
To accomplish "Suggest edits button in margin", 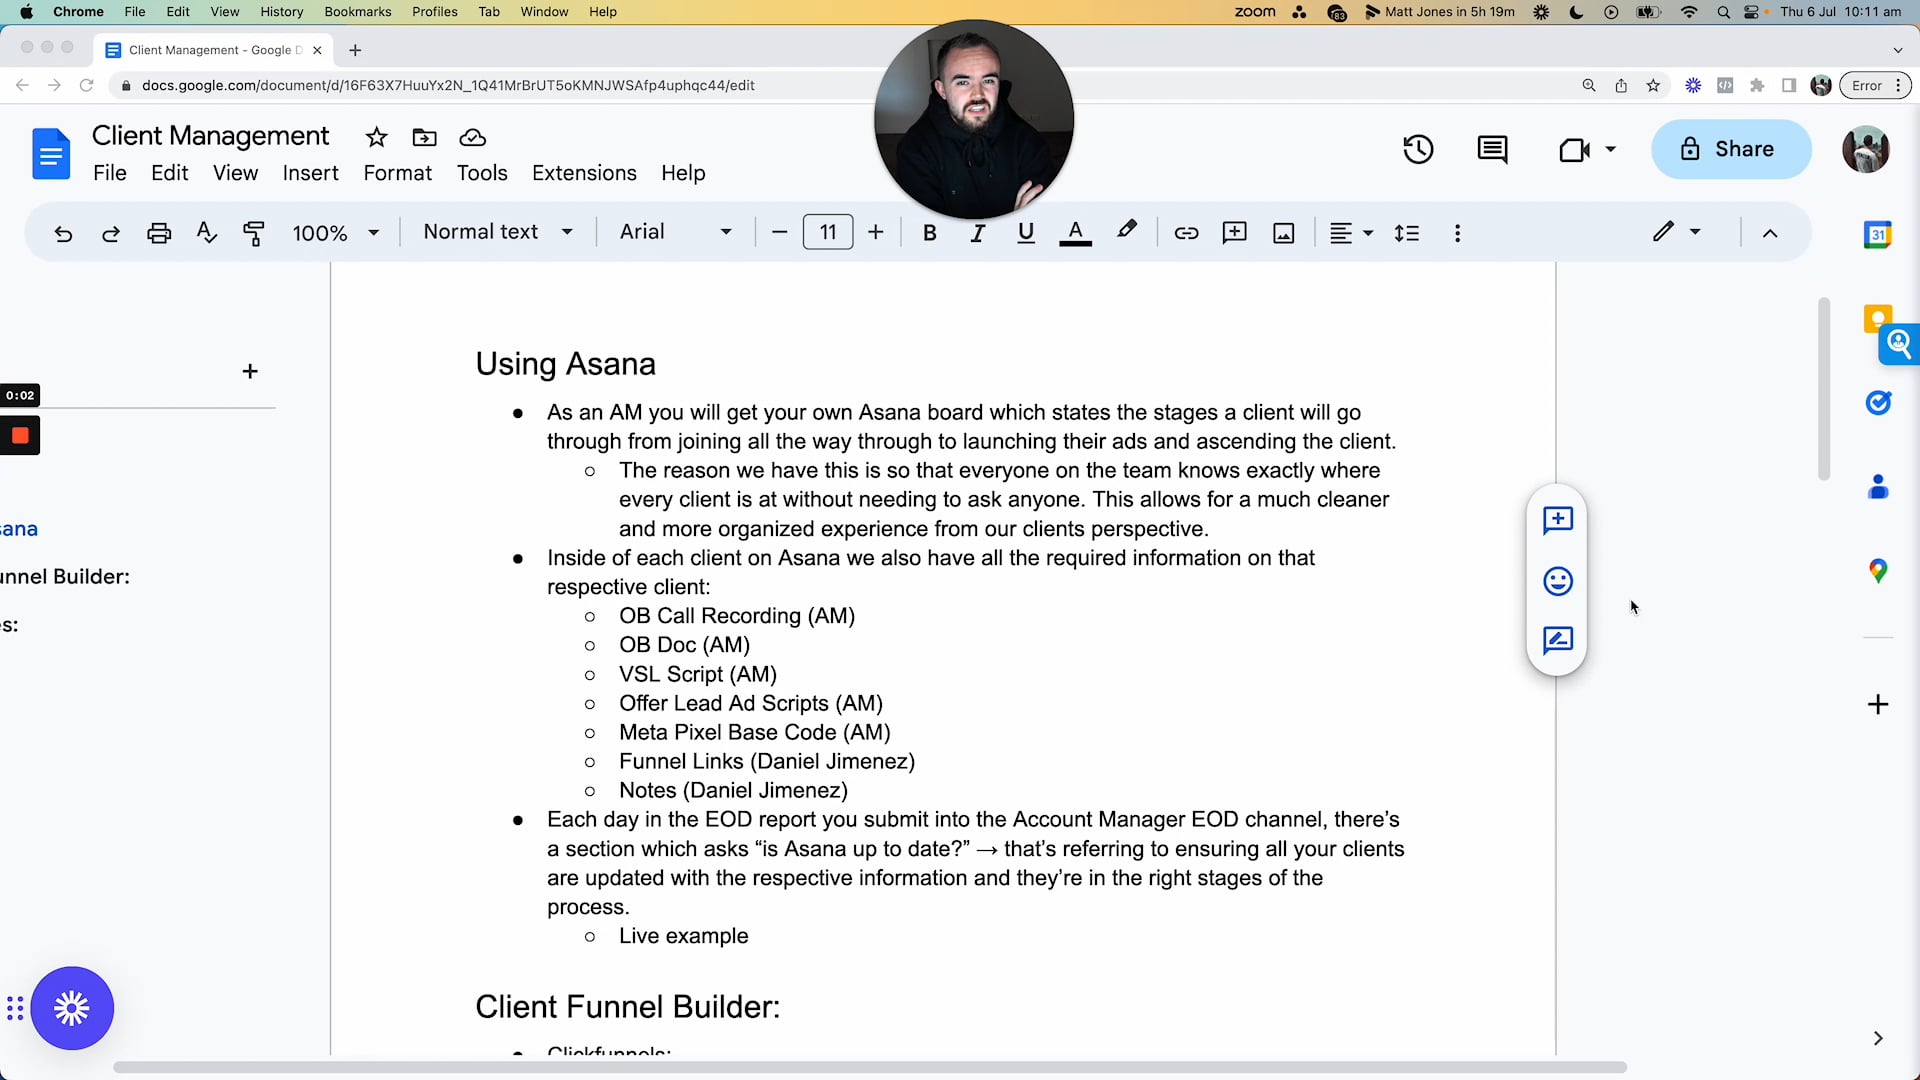I will point(1558,640).
